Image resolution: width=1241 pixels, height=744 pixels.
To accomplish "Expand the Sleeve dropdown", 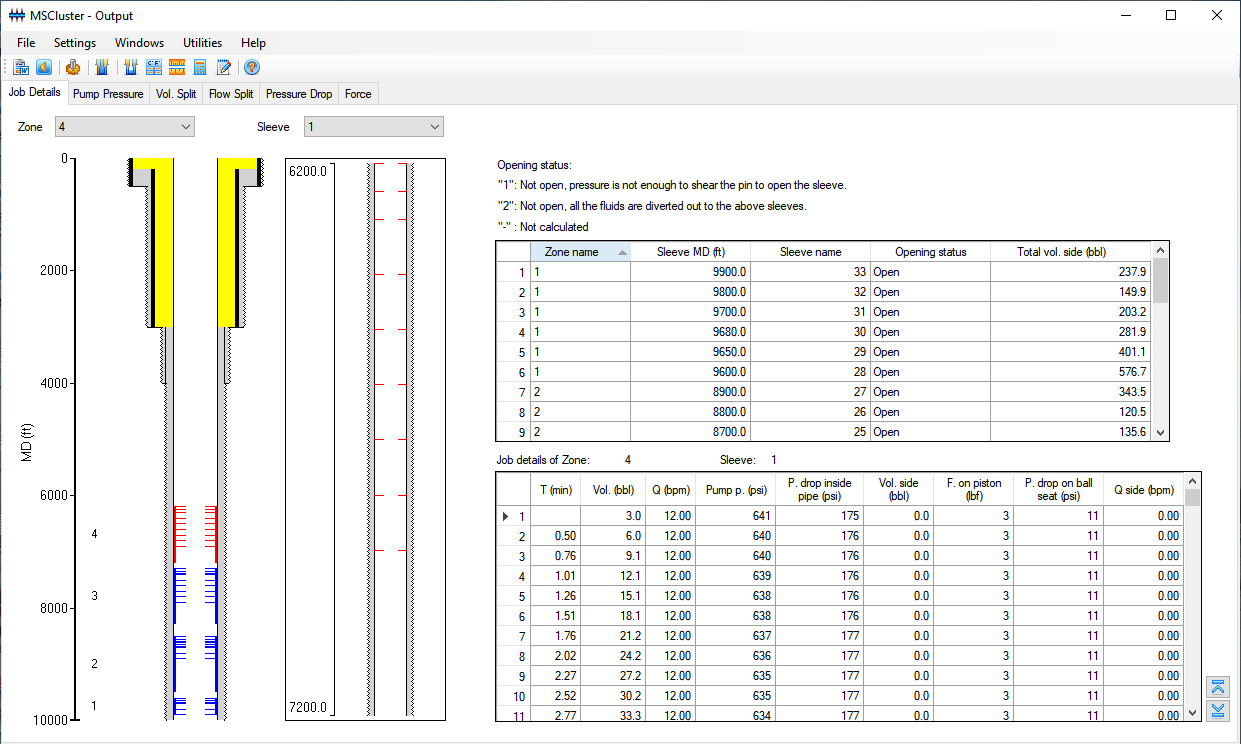I will [x=434, y=127].
